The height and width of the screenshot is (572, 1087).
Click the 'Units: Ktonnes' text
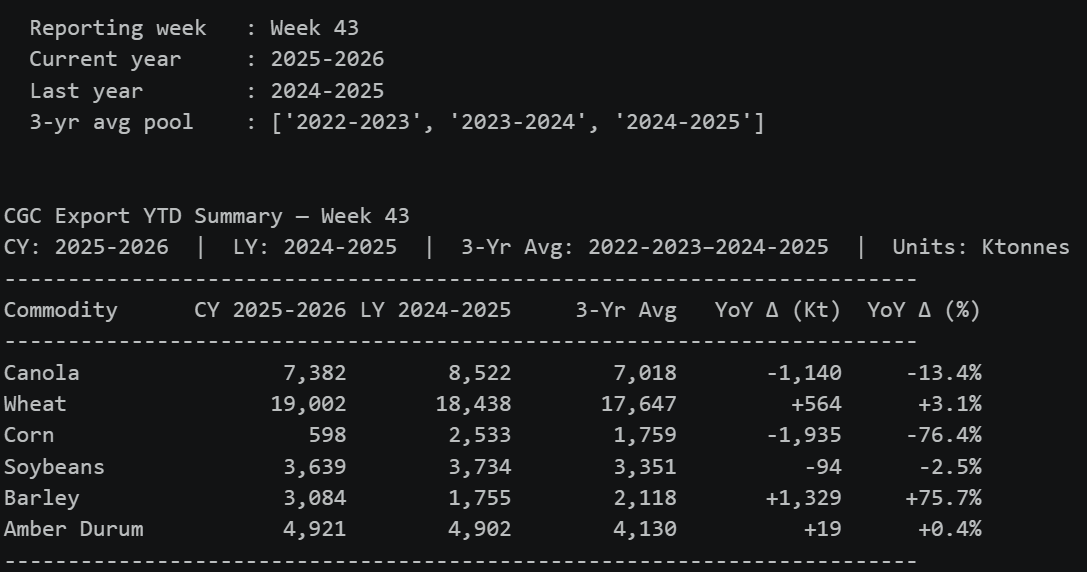pyautogui.click(x=981, y=248)
